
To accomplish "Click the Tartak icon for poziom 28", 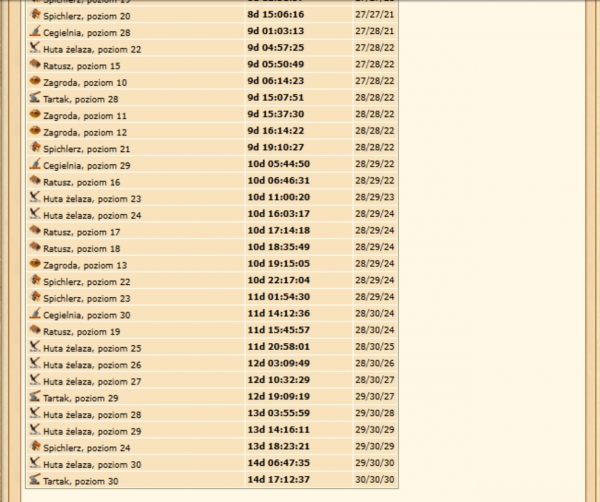I will click(35, 98).
